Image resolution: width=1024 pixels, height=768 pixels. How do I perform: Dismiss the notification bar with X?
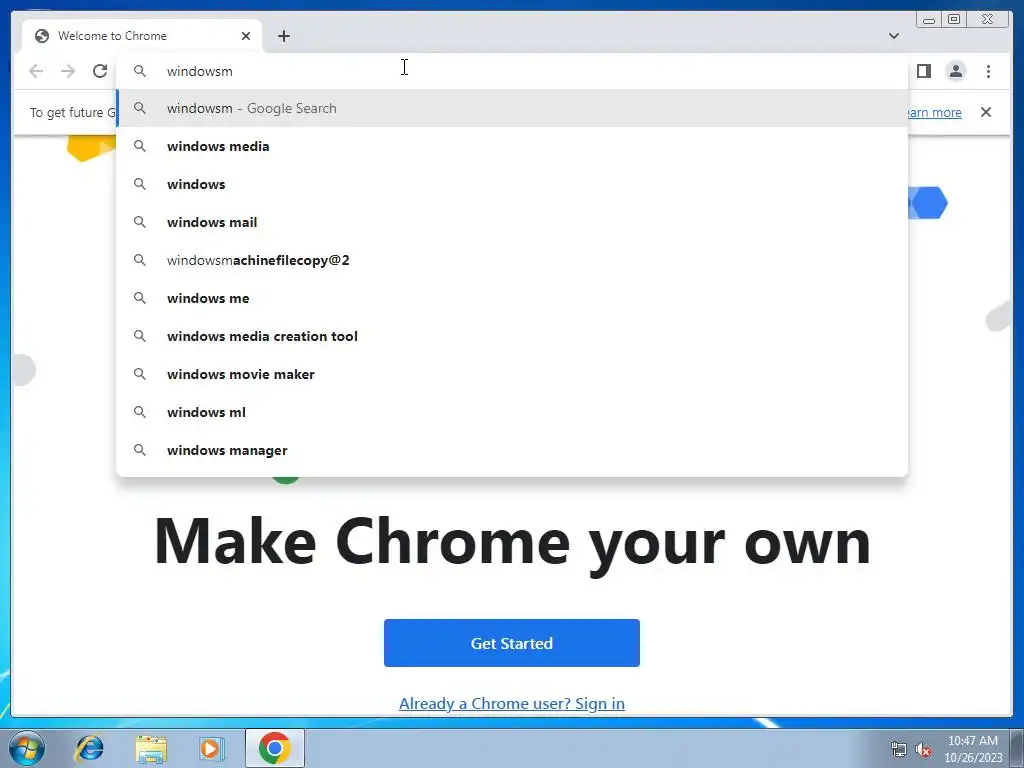pos(985,112)
